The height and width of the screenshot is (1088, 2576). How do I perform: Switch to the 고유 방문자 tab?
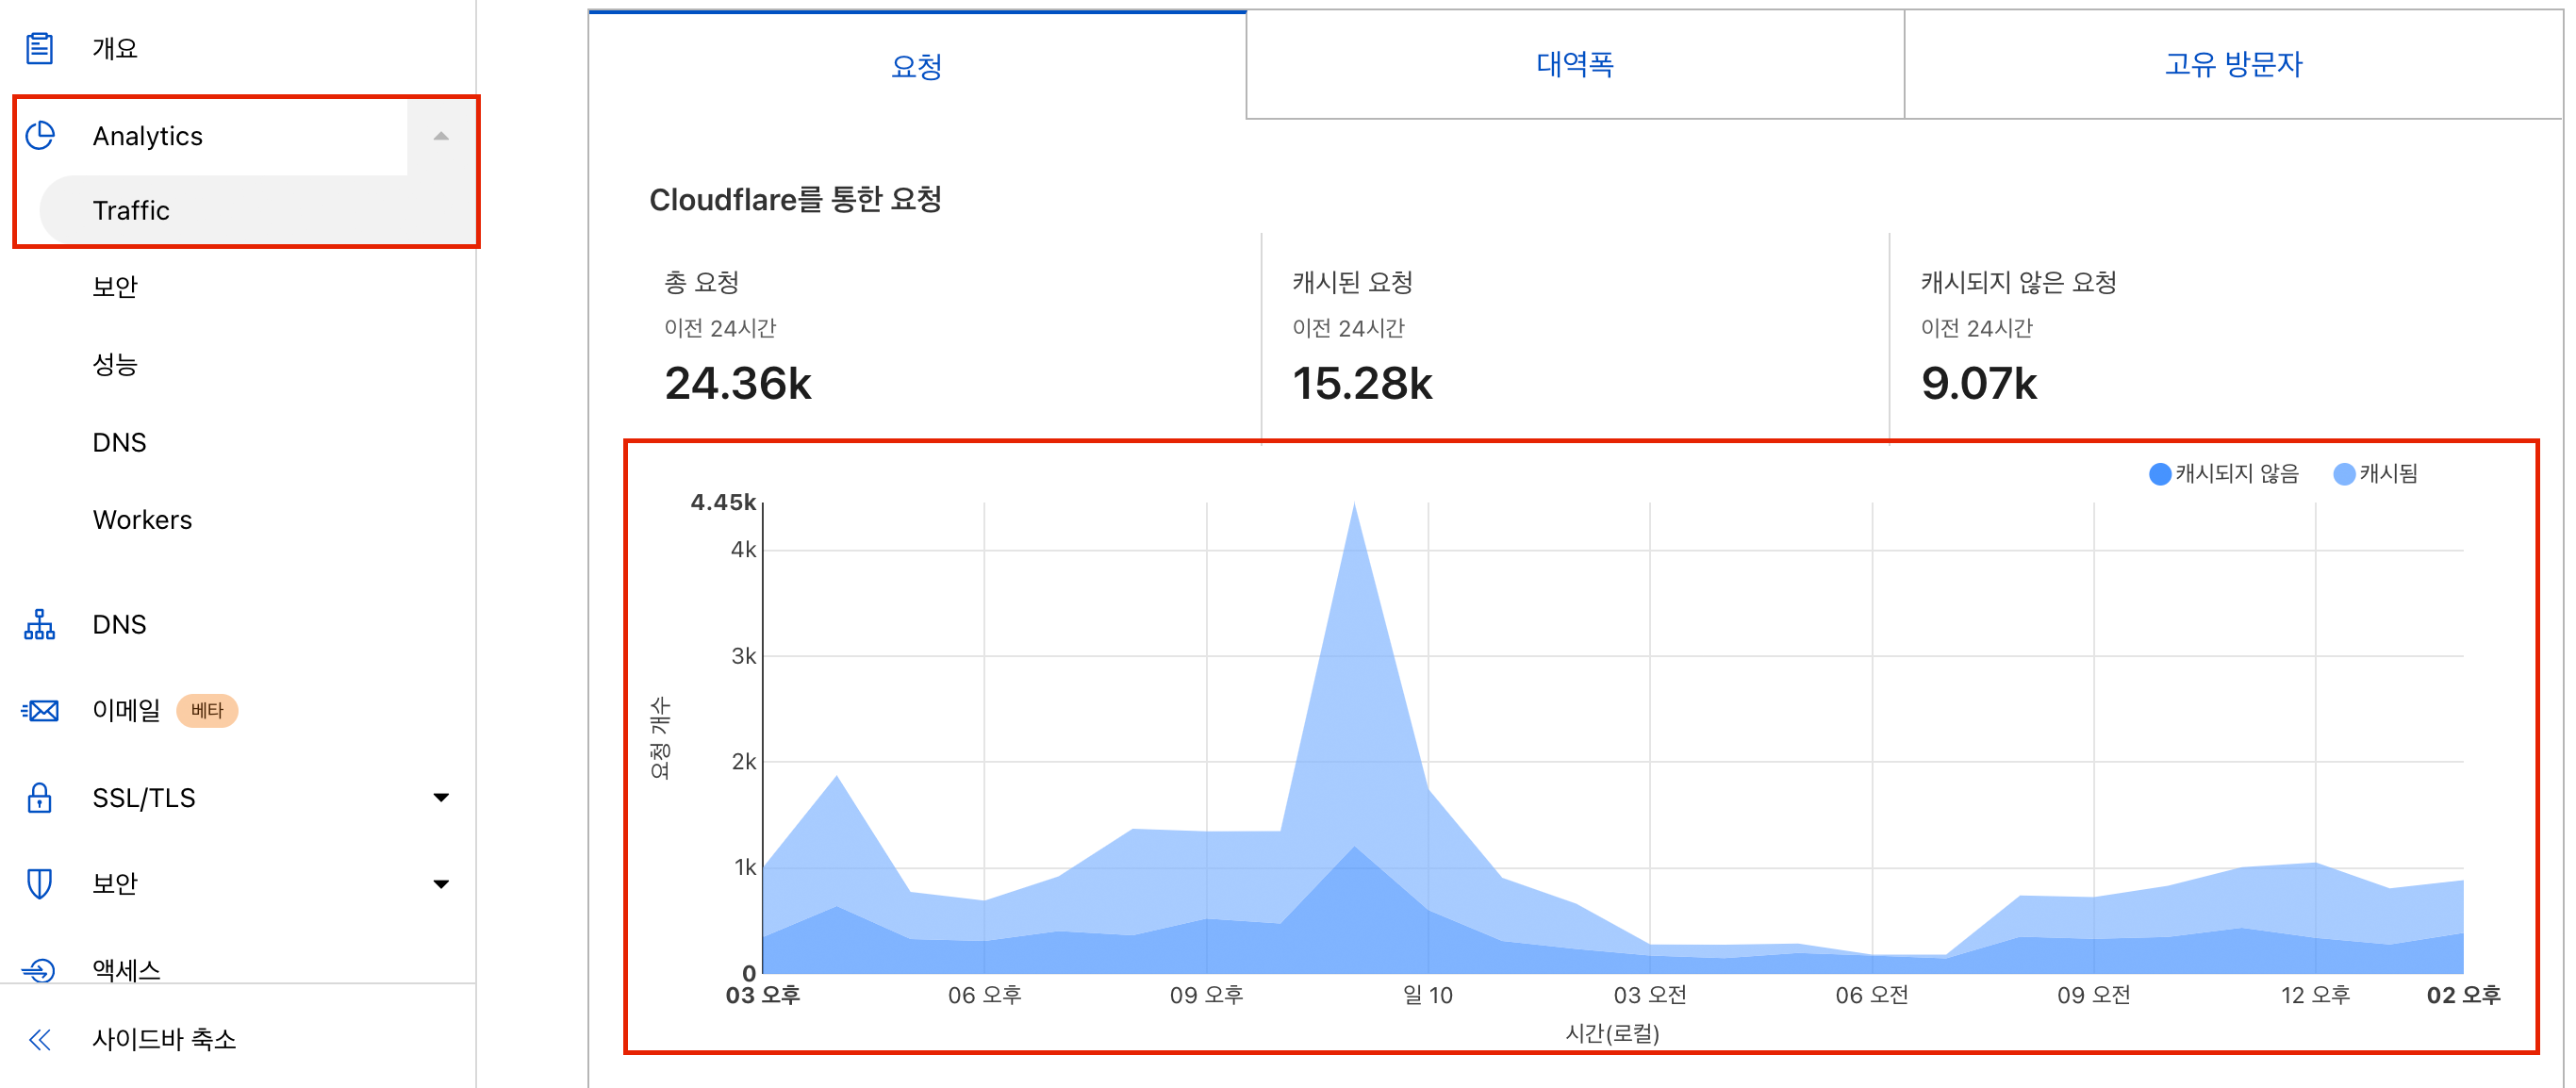click(2233, 65)
